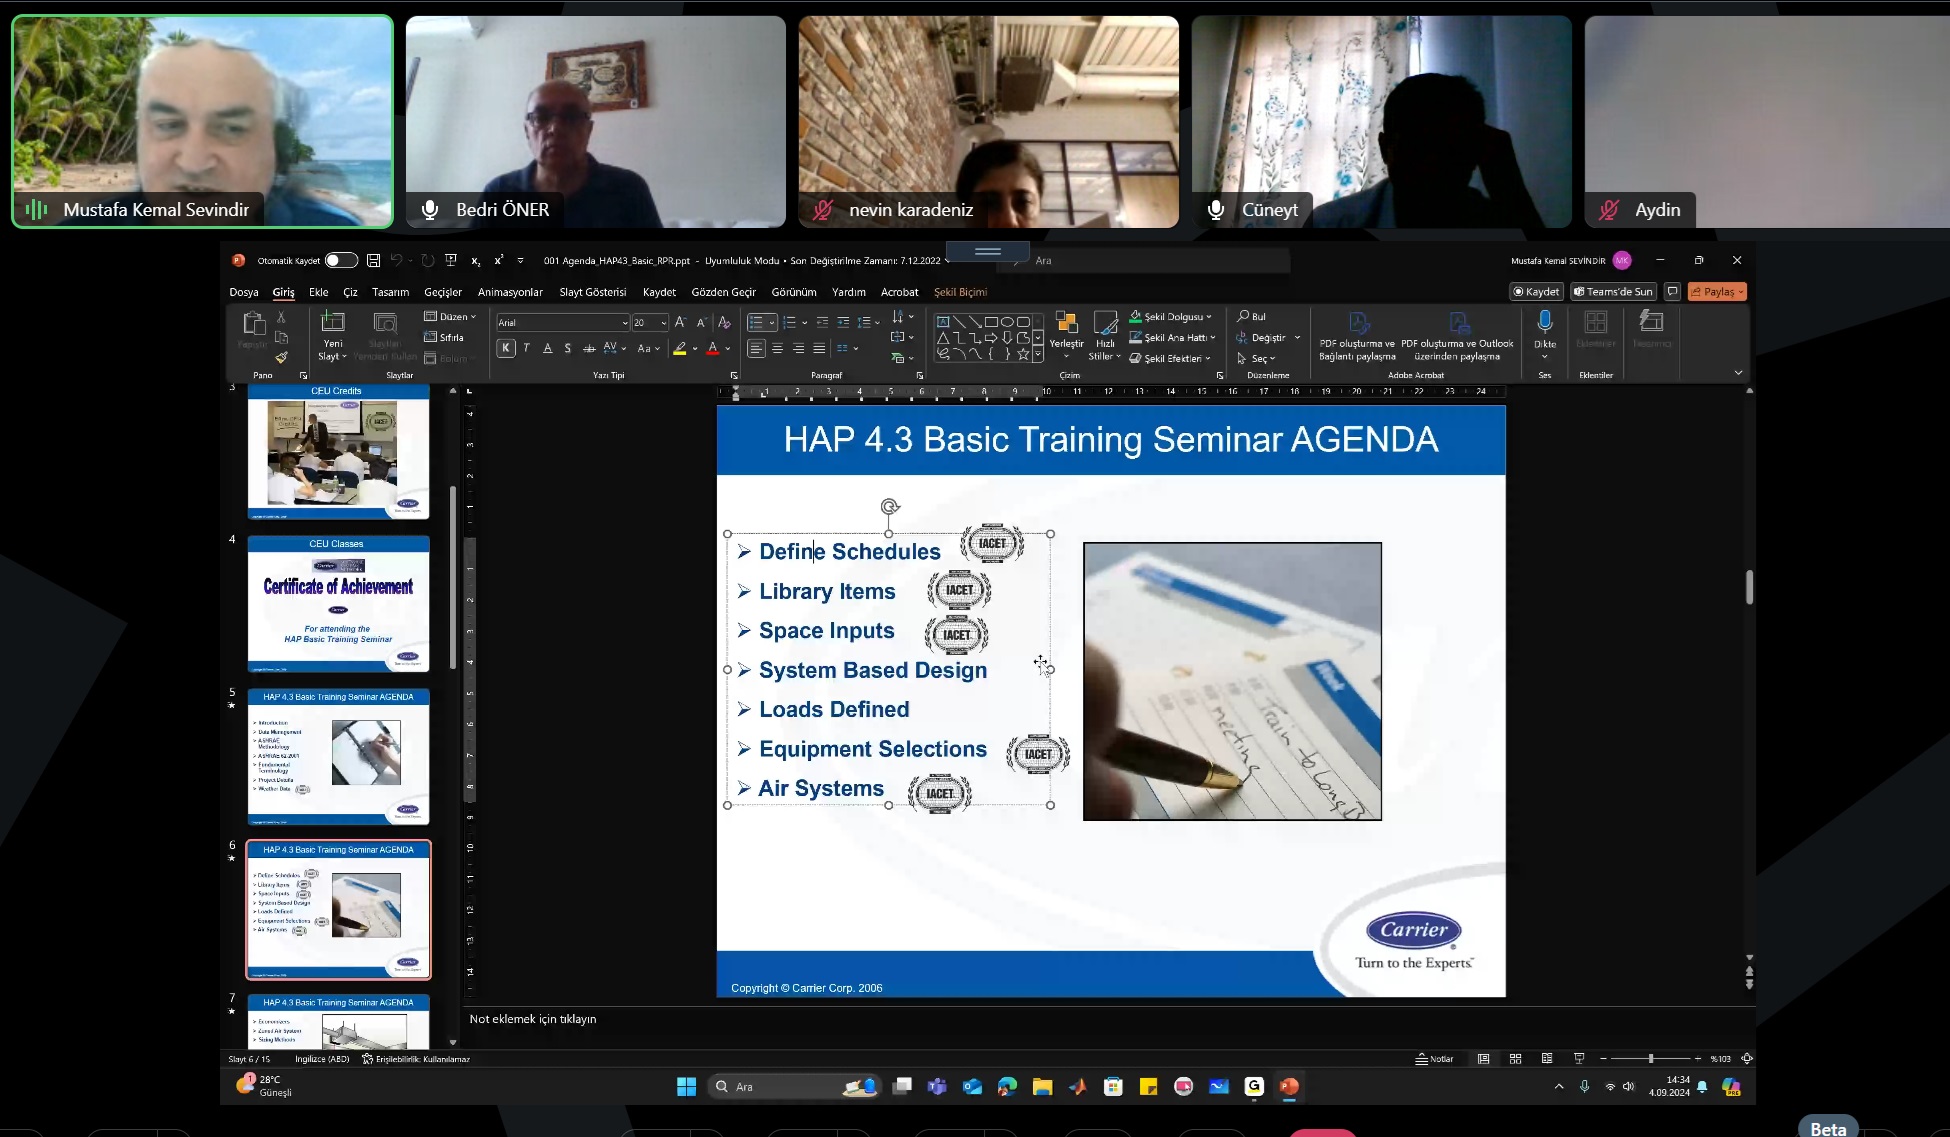Open the Arial font name dropdown

pyautogui.click(x=625, y=322)
